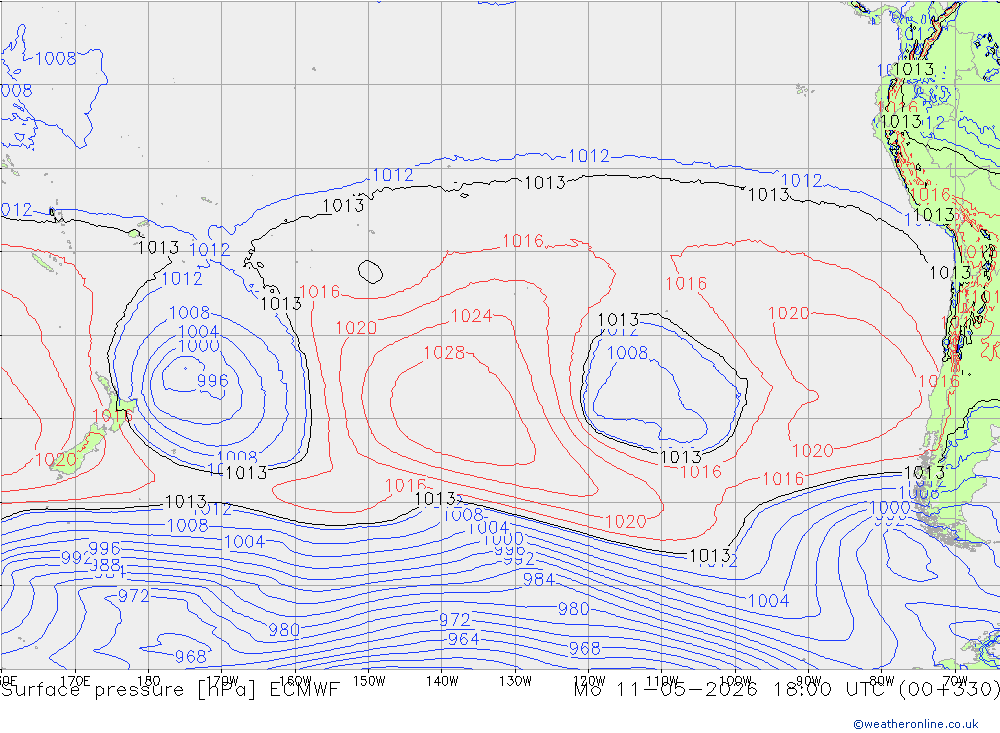Click the 160W longitude label

[295, 681]
